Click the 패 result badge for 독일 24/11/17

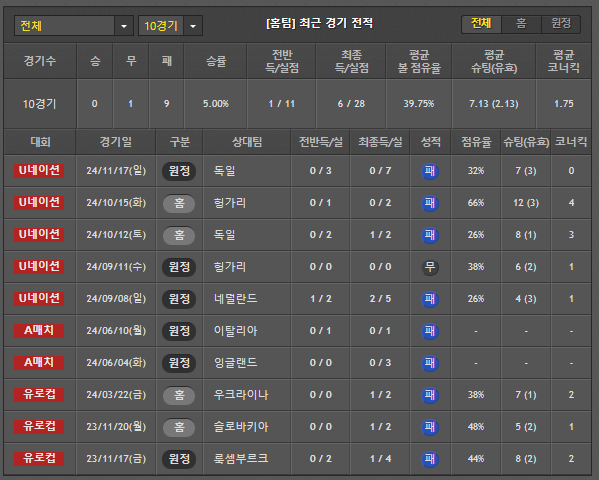(x=430, y=171)
